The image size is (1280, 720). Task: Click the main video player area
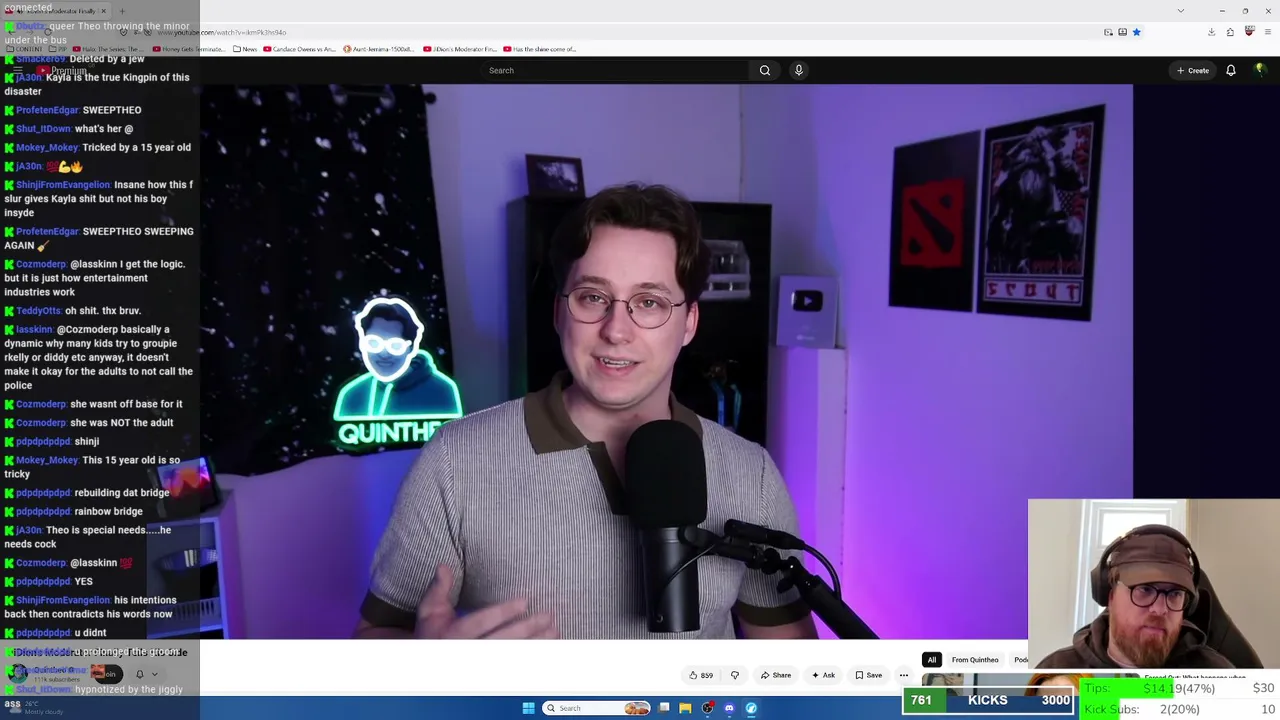point(666,361)
